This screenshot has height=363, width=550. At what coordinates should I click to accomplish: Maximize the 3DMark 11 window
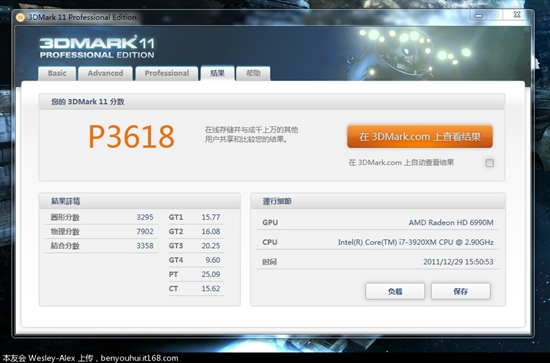495,15
